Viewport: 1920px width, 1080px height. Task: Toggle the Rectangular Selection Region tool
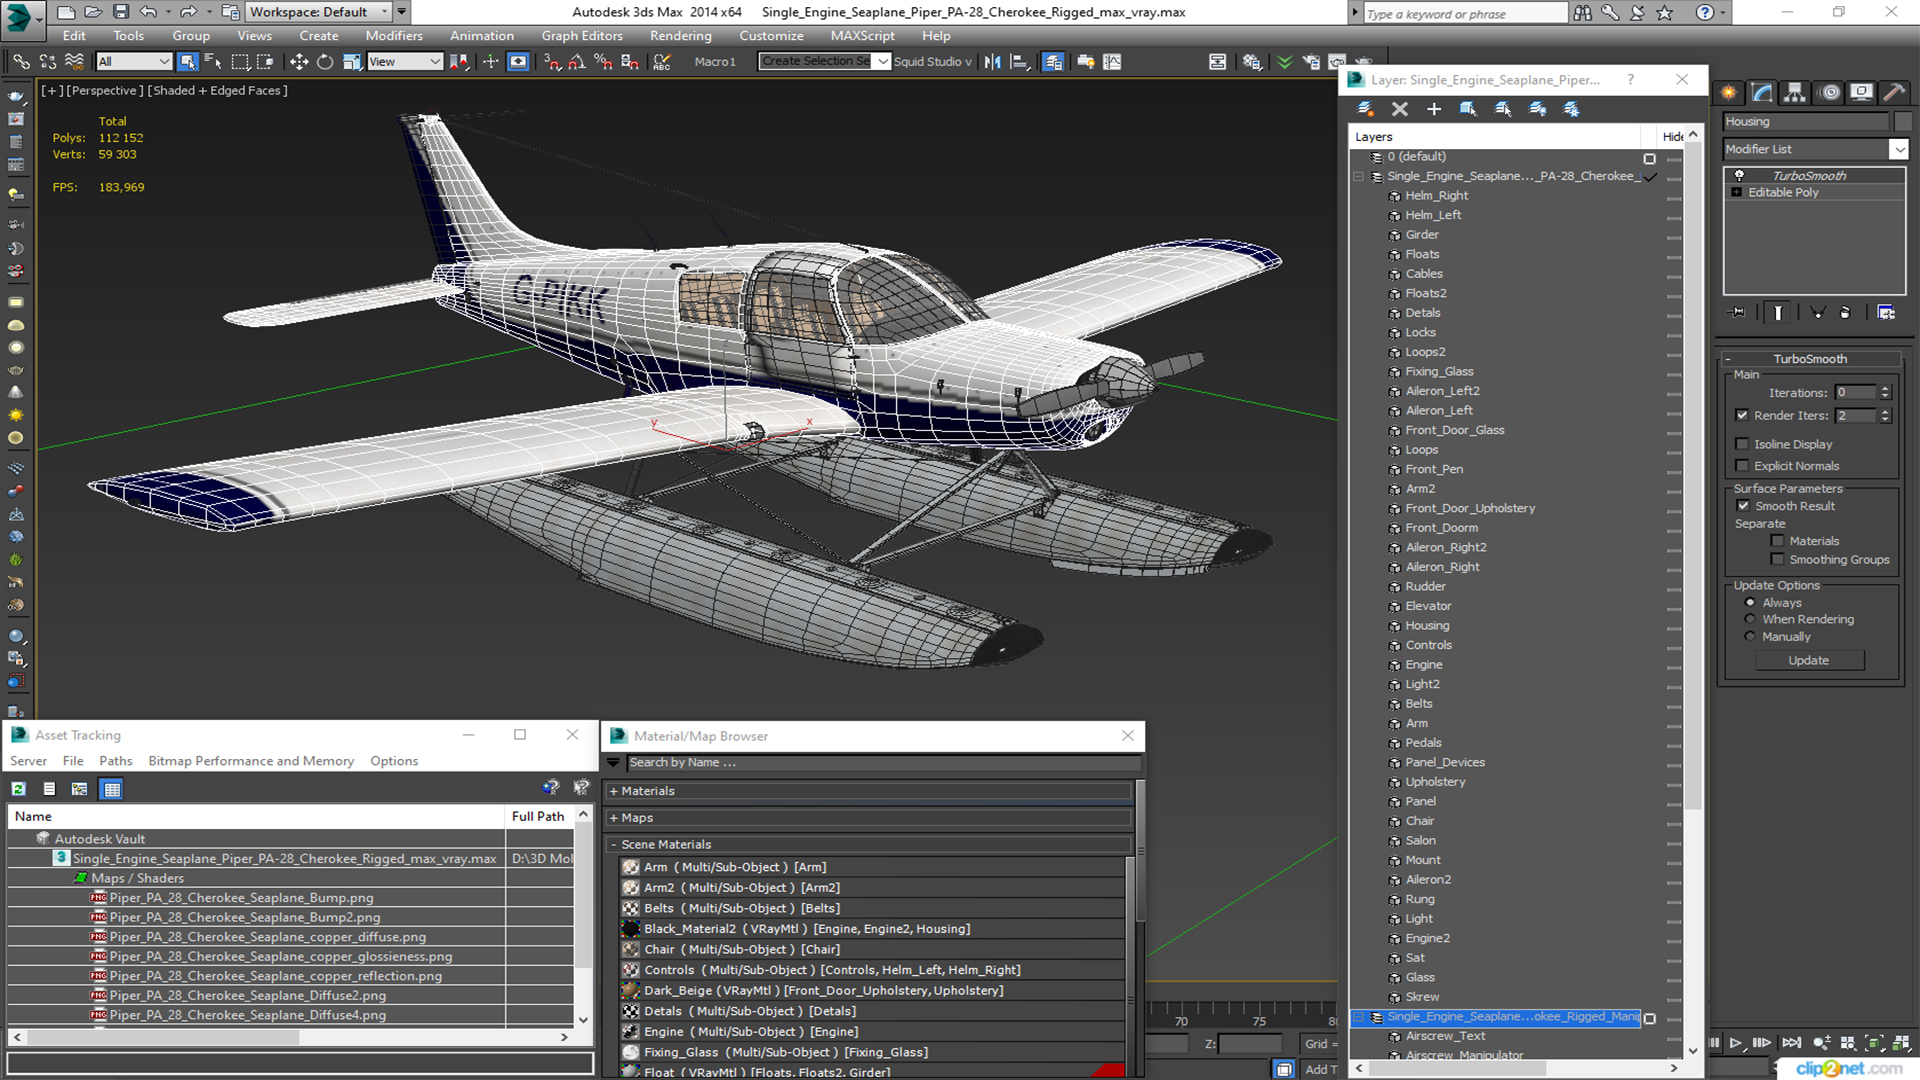[x=240, y=62]
